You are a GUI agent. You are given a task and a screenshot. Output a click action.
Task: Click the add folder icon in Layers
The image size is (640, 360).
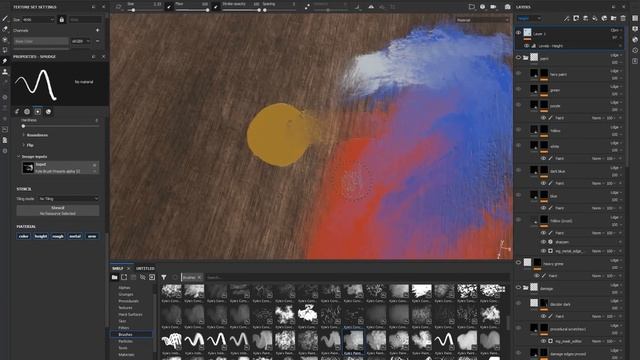(613, 18)
